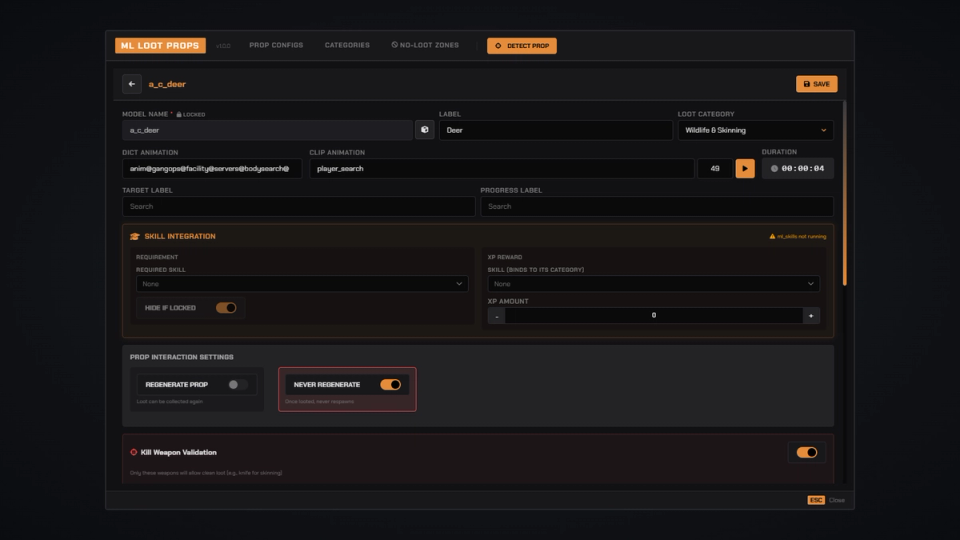
Task: Expand the XP Reward Skill dropdown
Action: (653, 283)
